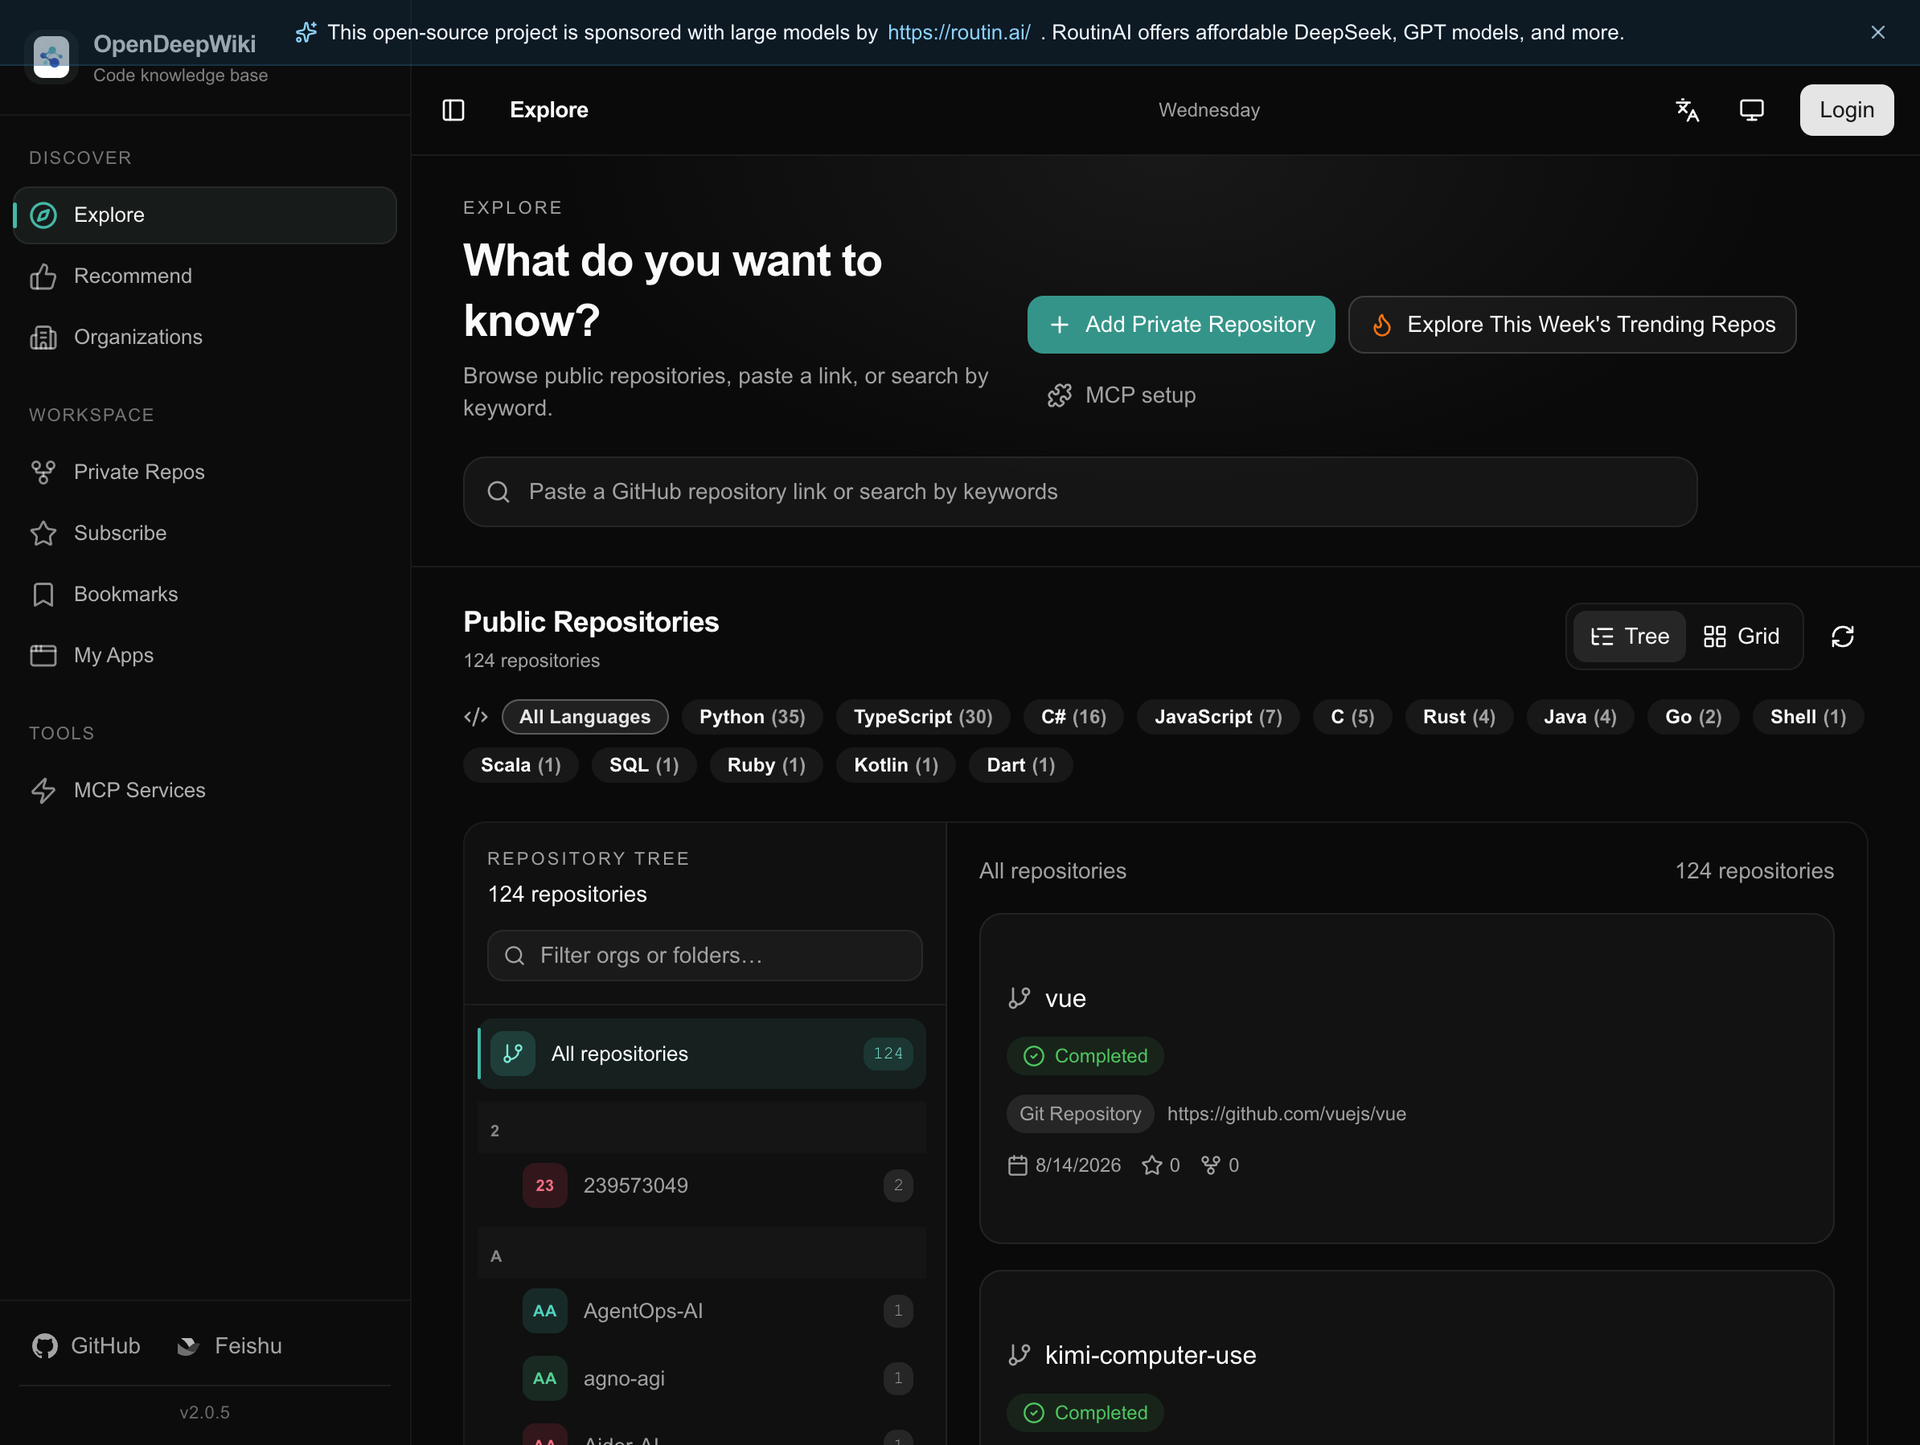Go to Organizations page
Image resolution: width=1920 pixels, height=1445 pixels.
[x=205, y=337]
